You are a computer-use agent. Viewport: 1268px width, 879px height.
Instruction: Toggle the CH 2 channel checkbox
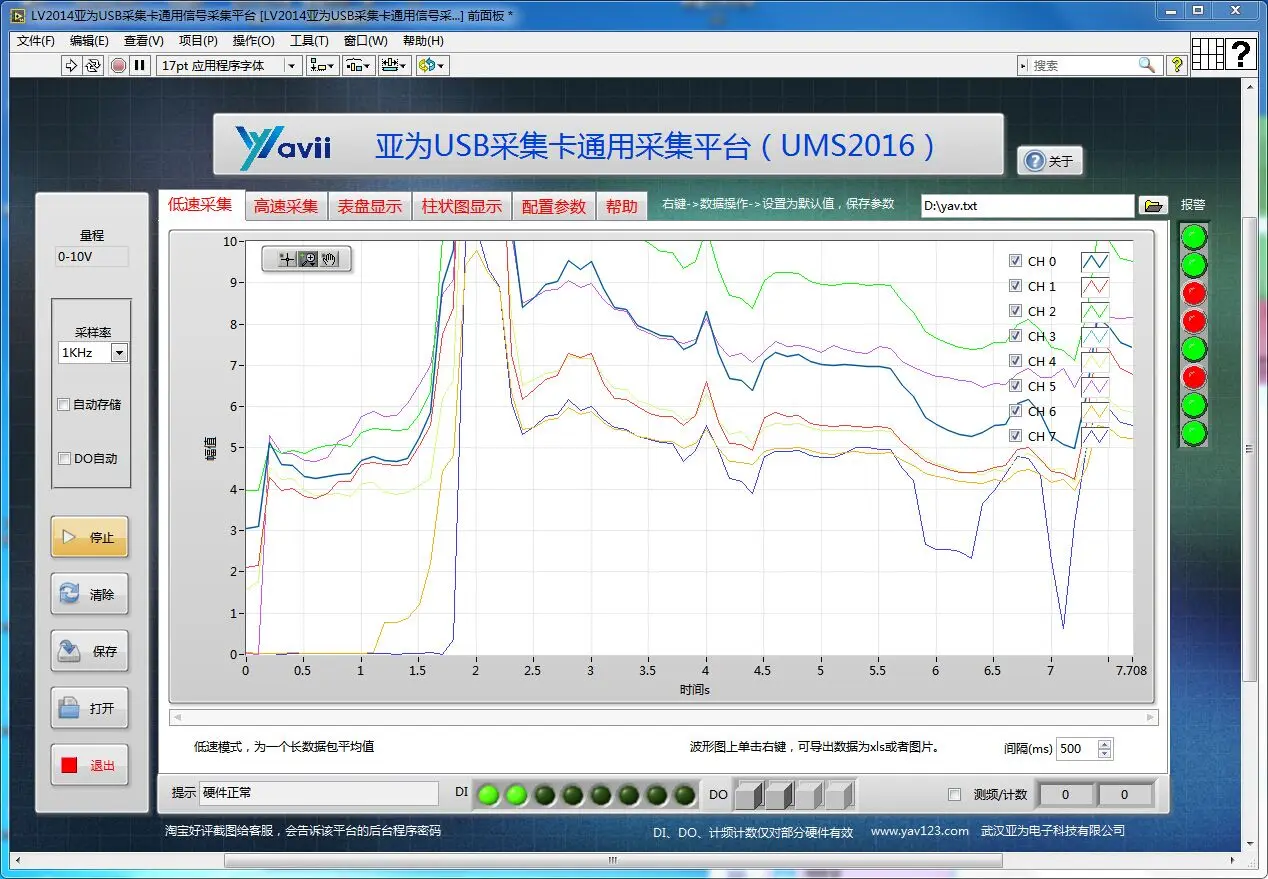coord(1015,311)
